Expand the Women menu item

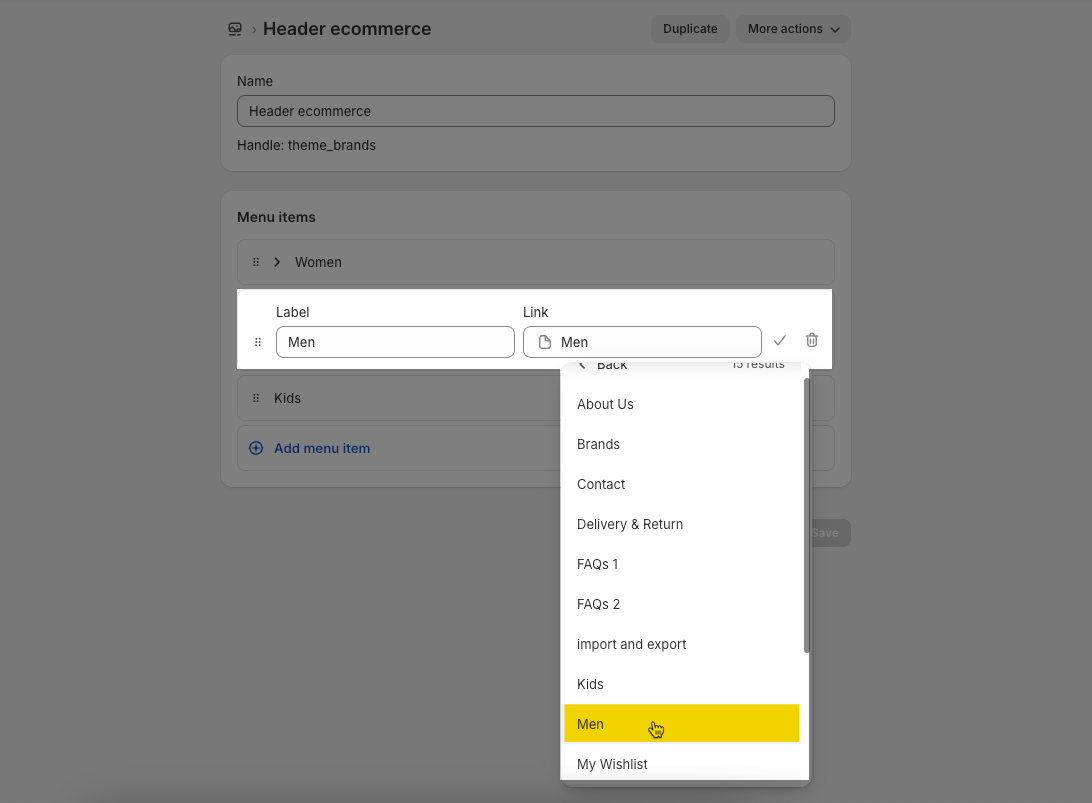[277, 263]
